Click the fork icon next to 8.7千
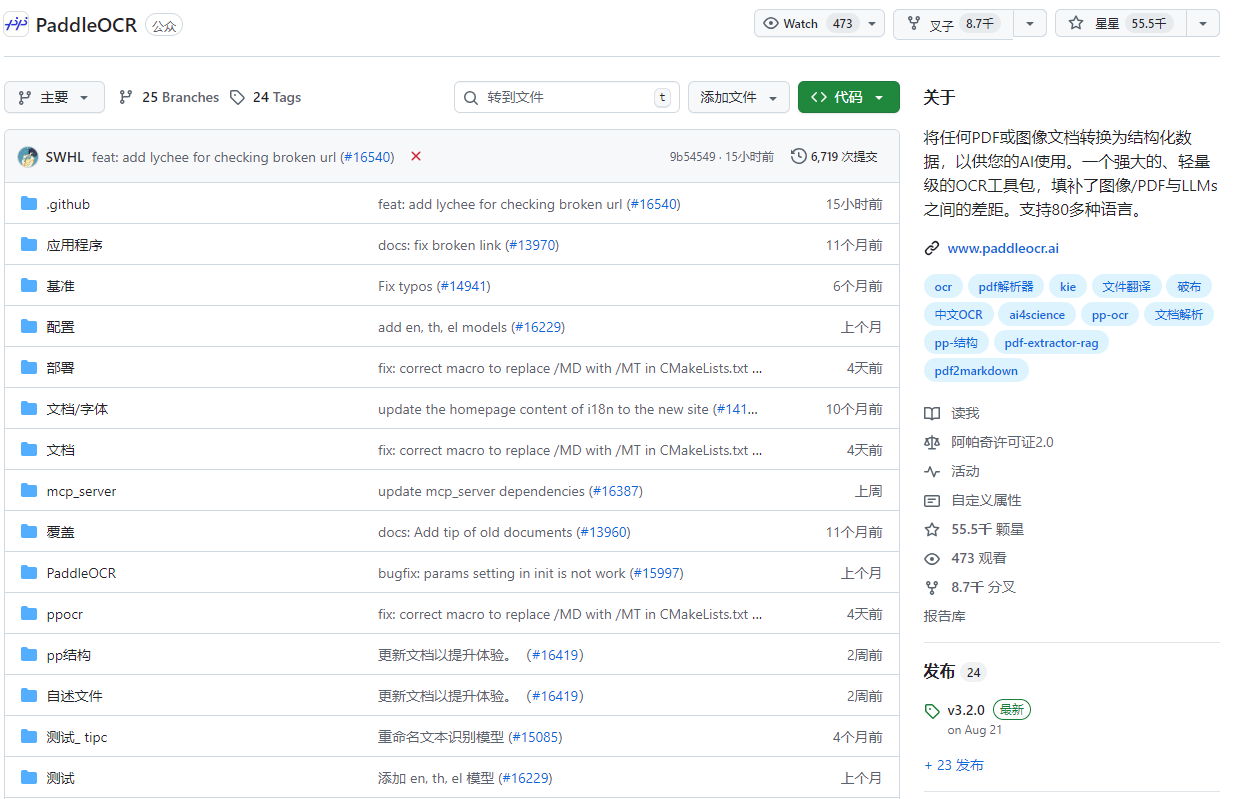 (913, 23)
